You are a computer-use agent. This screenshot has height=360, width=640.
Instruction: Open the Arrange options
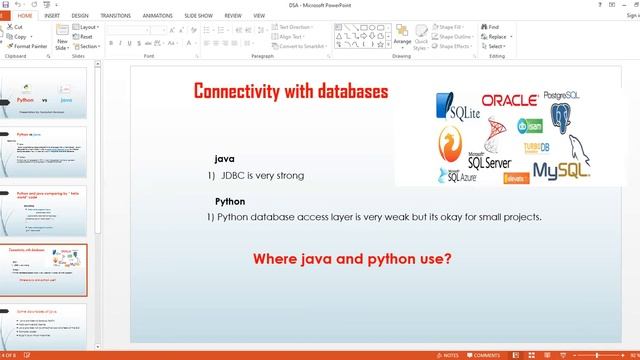(402, 37)
